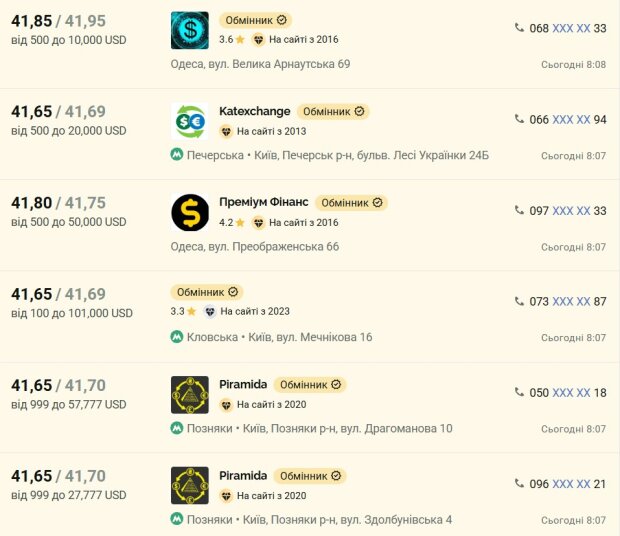Viewport: 620px width, 536px height.
Task: Open the Преміум Фінанс name link
Action: pyautogui.click(x=264, y=202)
